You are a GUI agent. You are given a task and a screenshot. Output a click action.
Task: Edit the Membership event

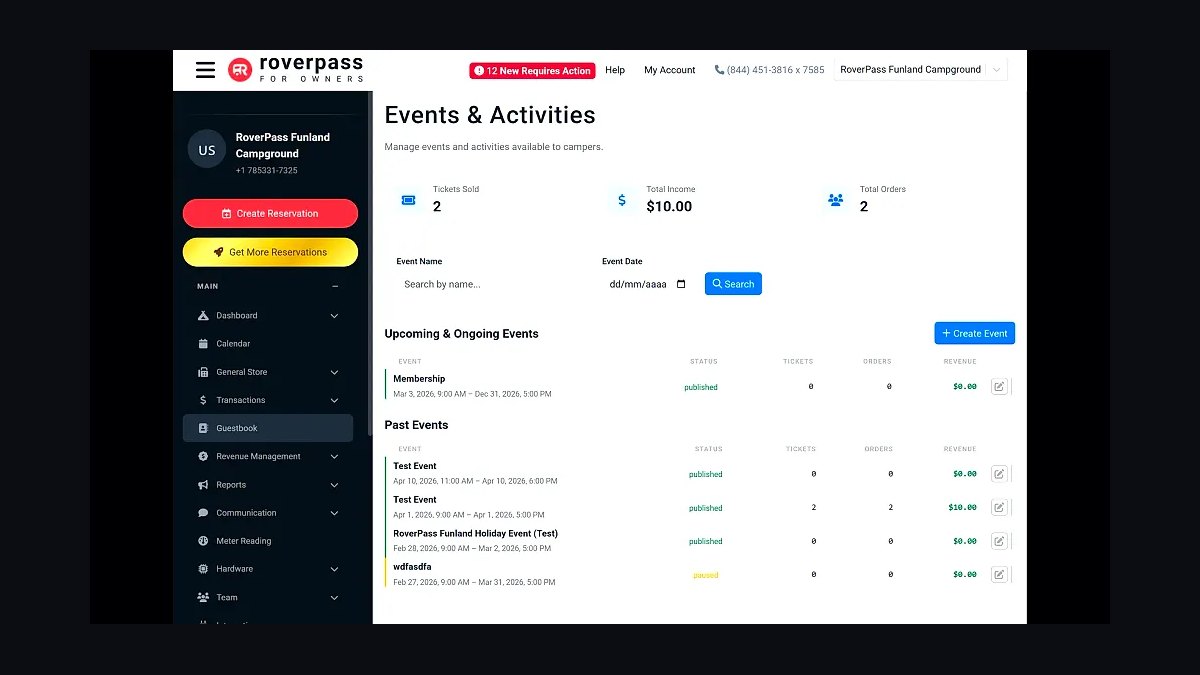coord(999,387)
